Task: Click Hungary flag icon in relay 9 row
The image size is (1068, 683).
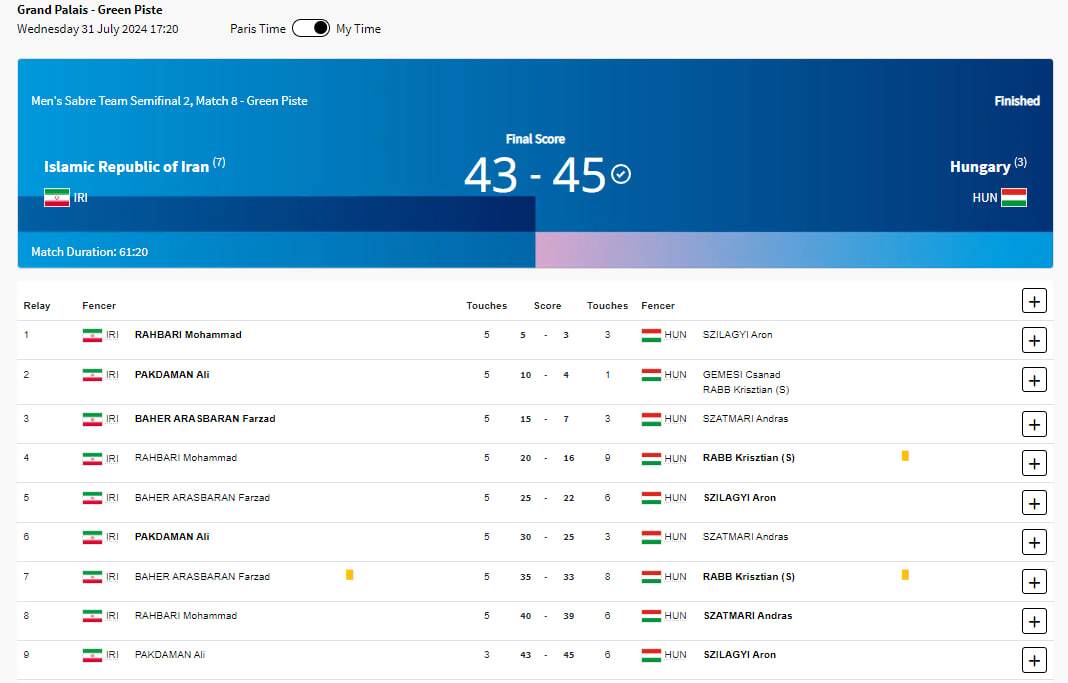Action: (652, 655)
